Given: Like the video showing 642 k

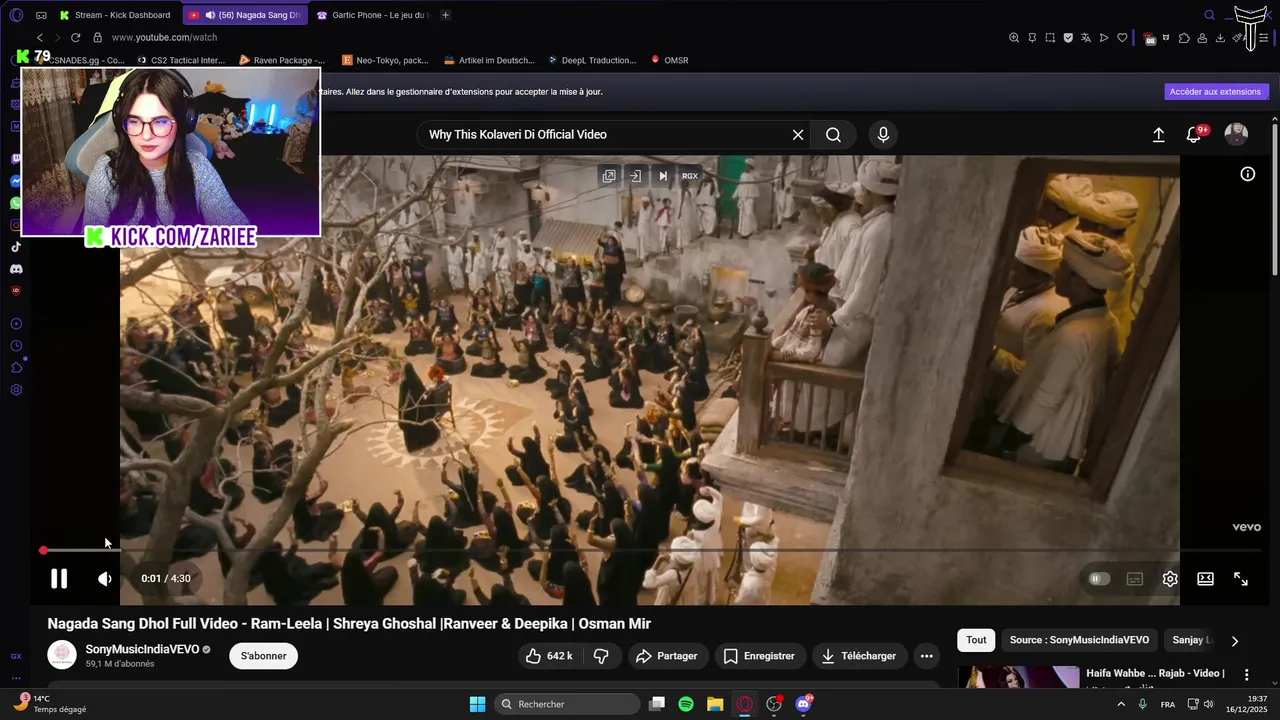Looking at the screenshot, I should click(x=549, y=656).
